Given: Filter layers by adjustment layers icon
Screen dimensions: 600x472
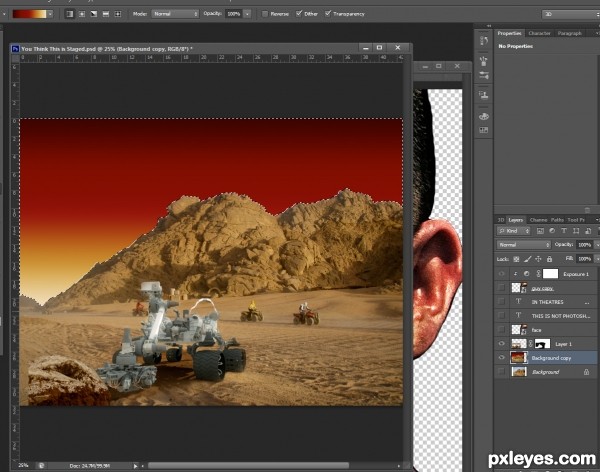Looking at the screenshot, I should 552,231.
